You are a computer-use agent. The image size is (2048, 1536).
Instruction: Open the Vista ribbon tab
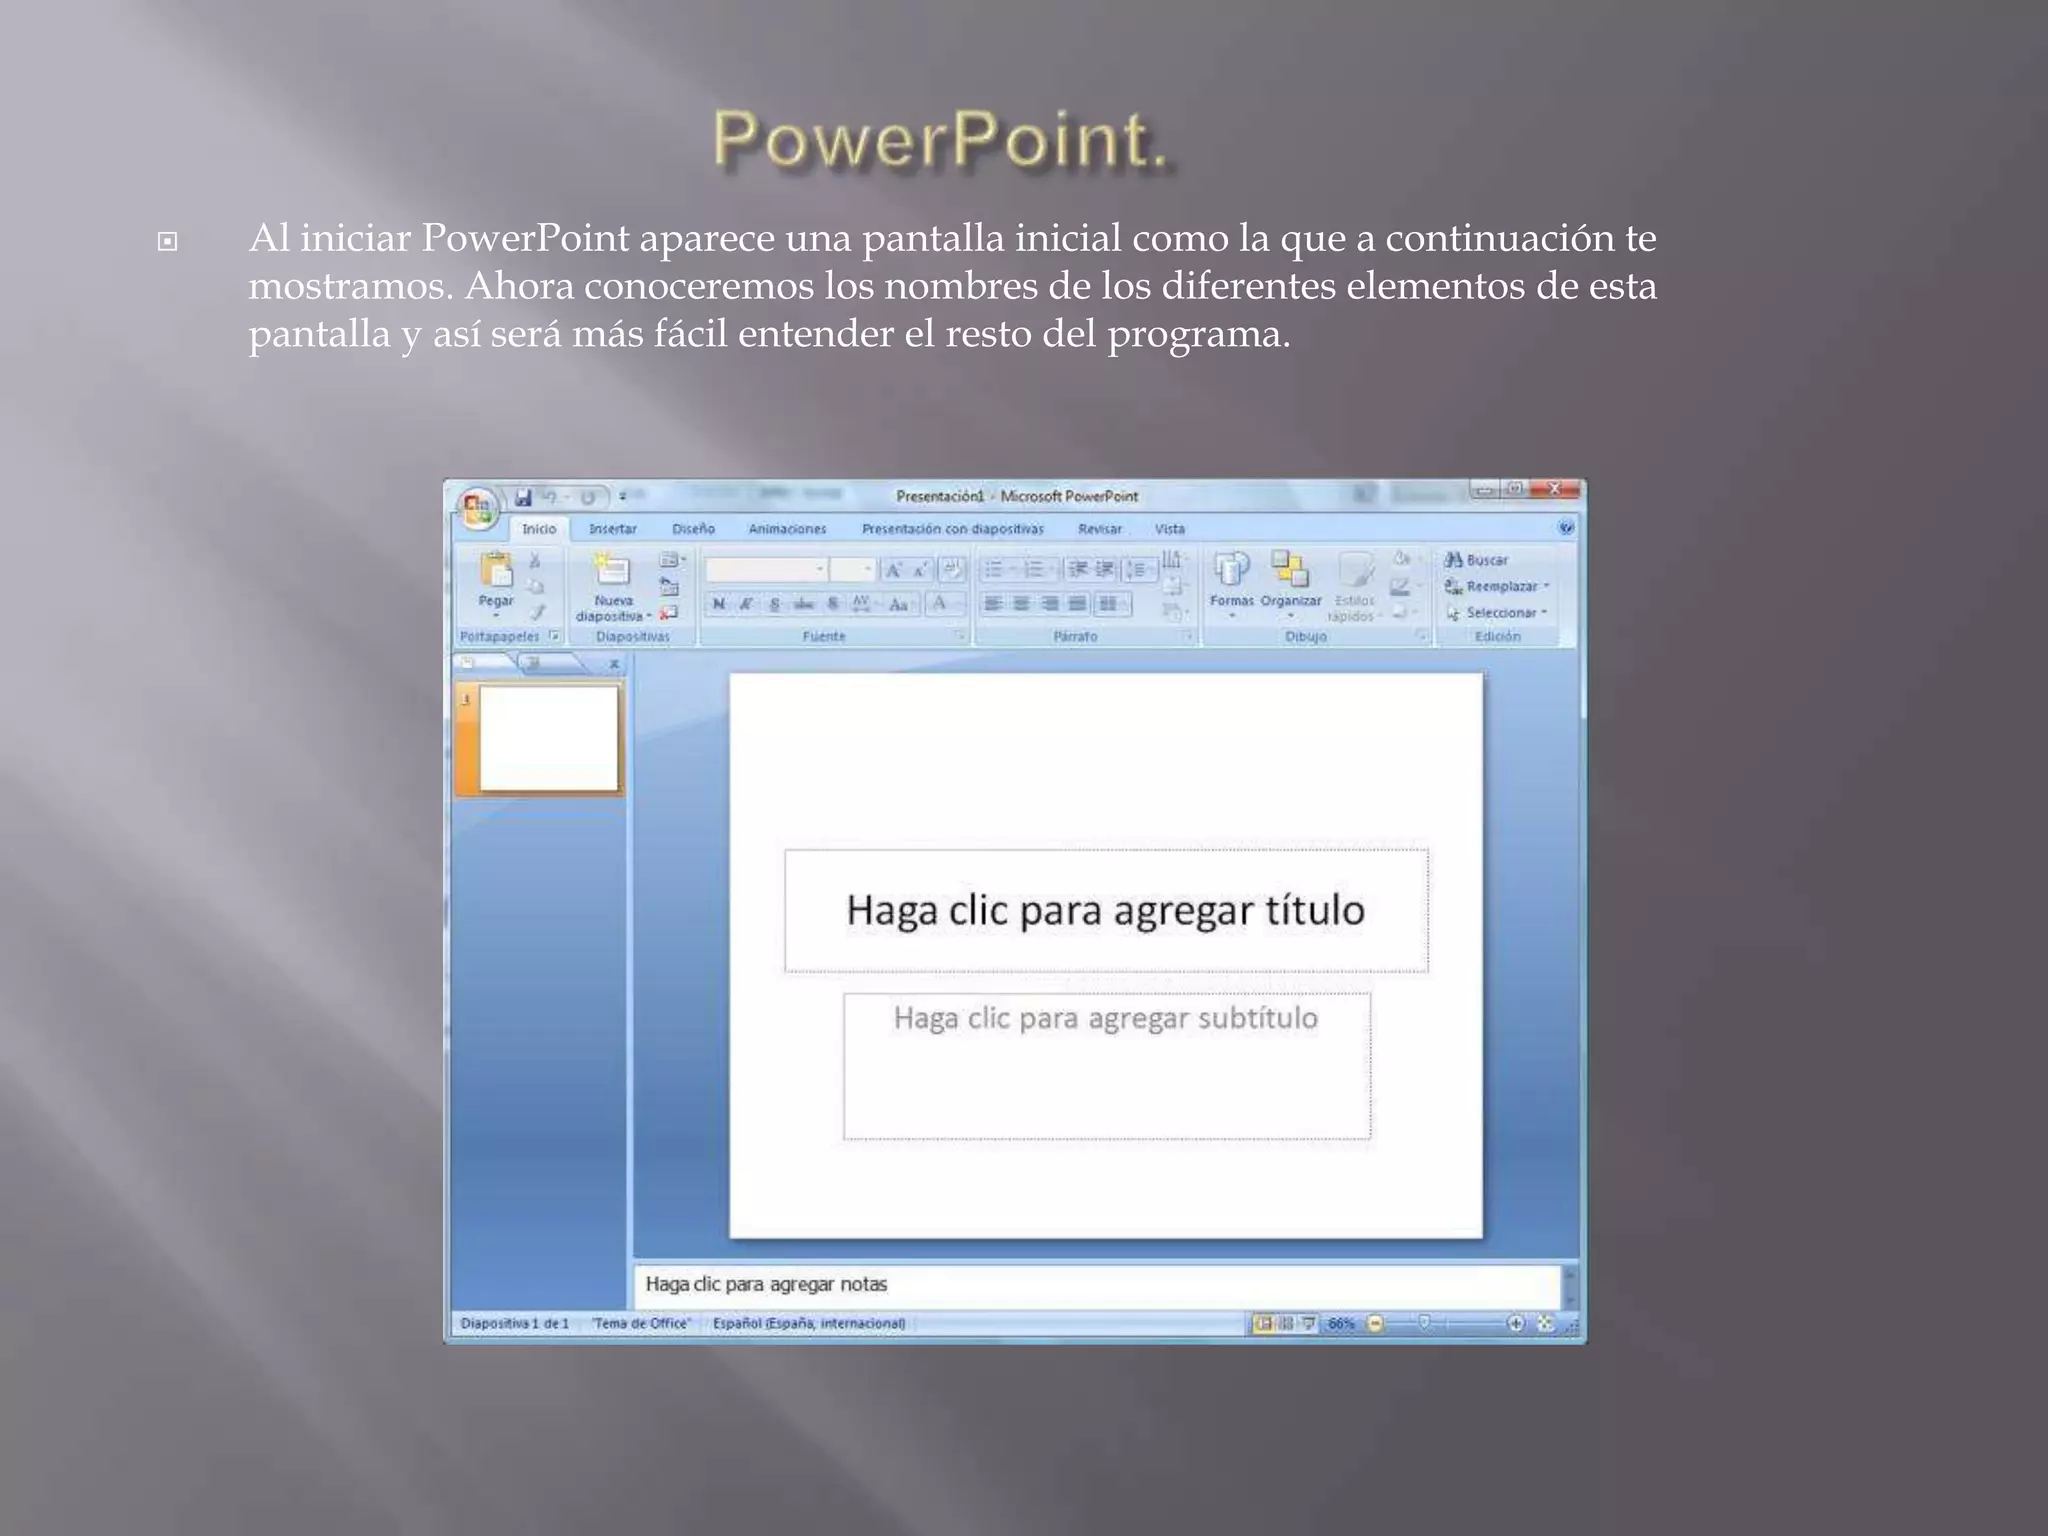tap(1169, 529)
